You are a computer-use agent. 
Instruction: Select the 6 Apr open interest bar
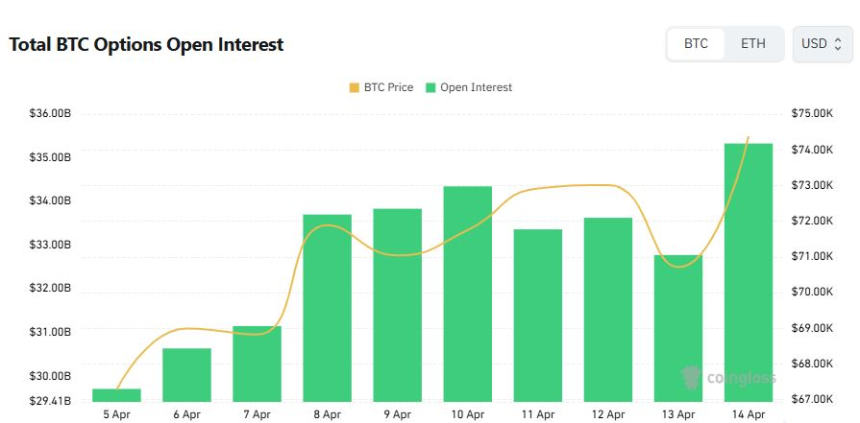click(x=187, y=375)
